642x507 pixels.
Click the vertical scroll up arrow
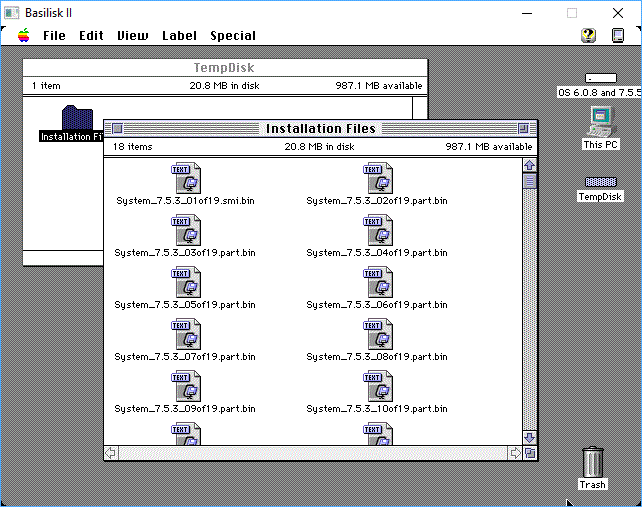click(530, 165)
